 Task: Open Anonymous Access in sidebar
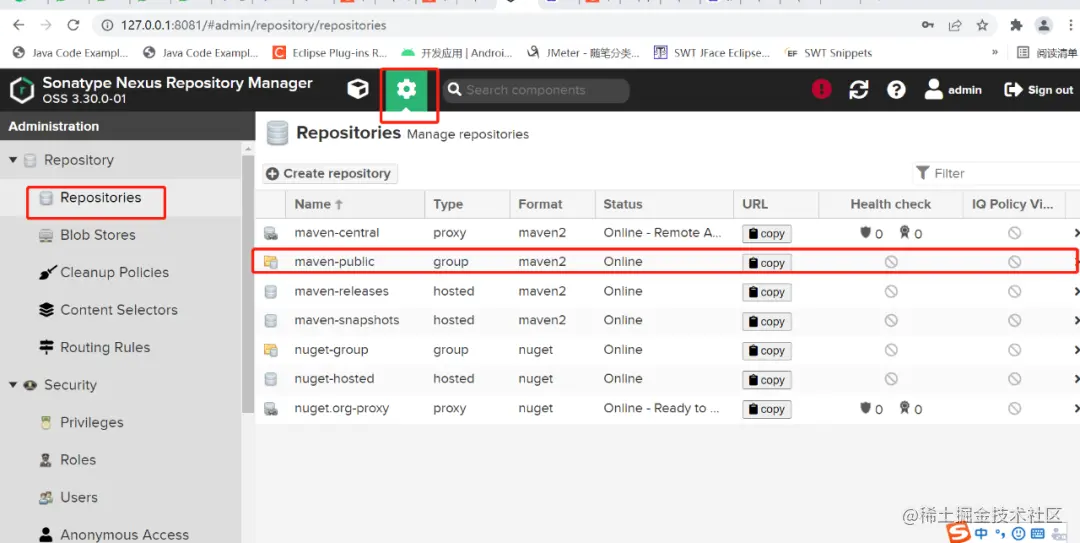pyautogui.click(x=124, y=535)
